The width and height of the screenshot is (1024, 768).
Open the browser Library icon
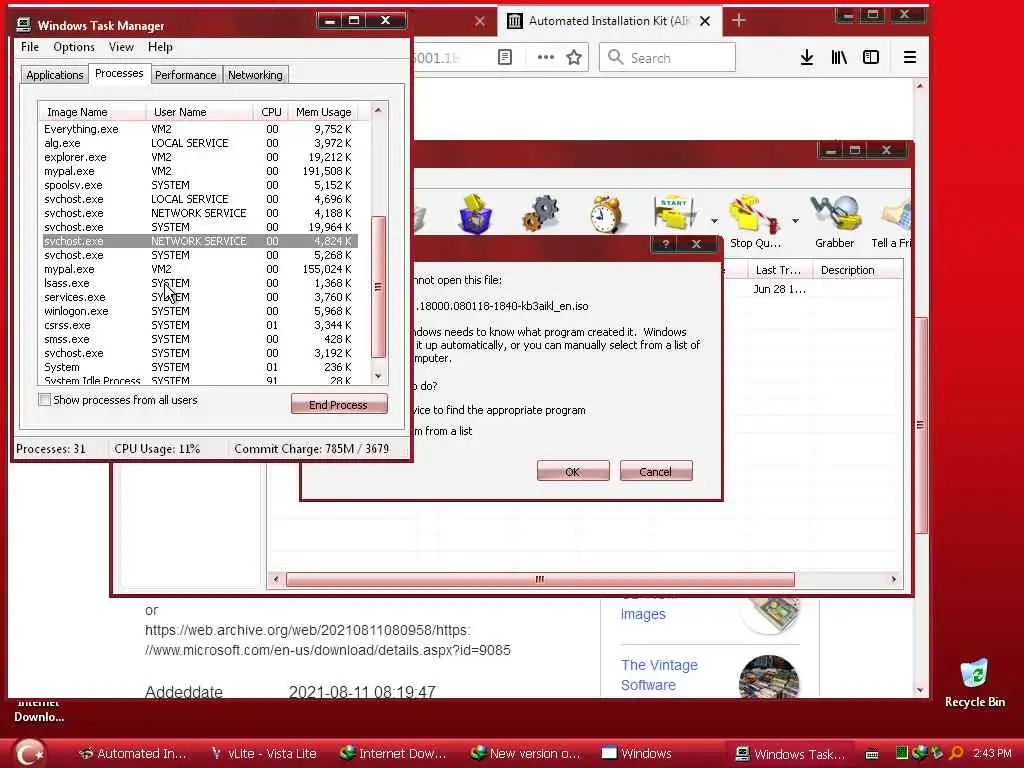[x=839, y=57]
